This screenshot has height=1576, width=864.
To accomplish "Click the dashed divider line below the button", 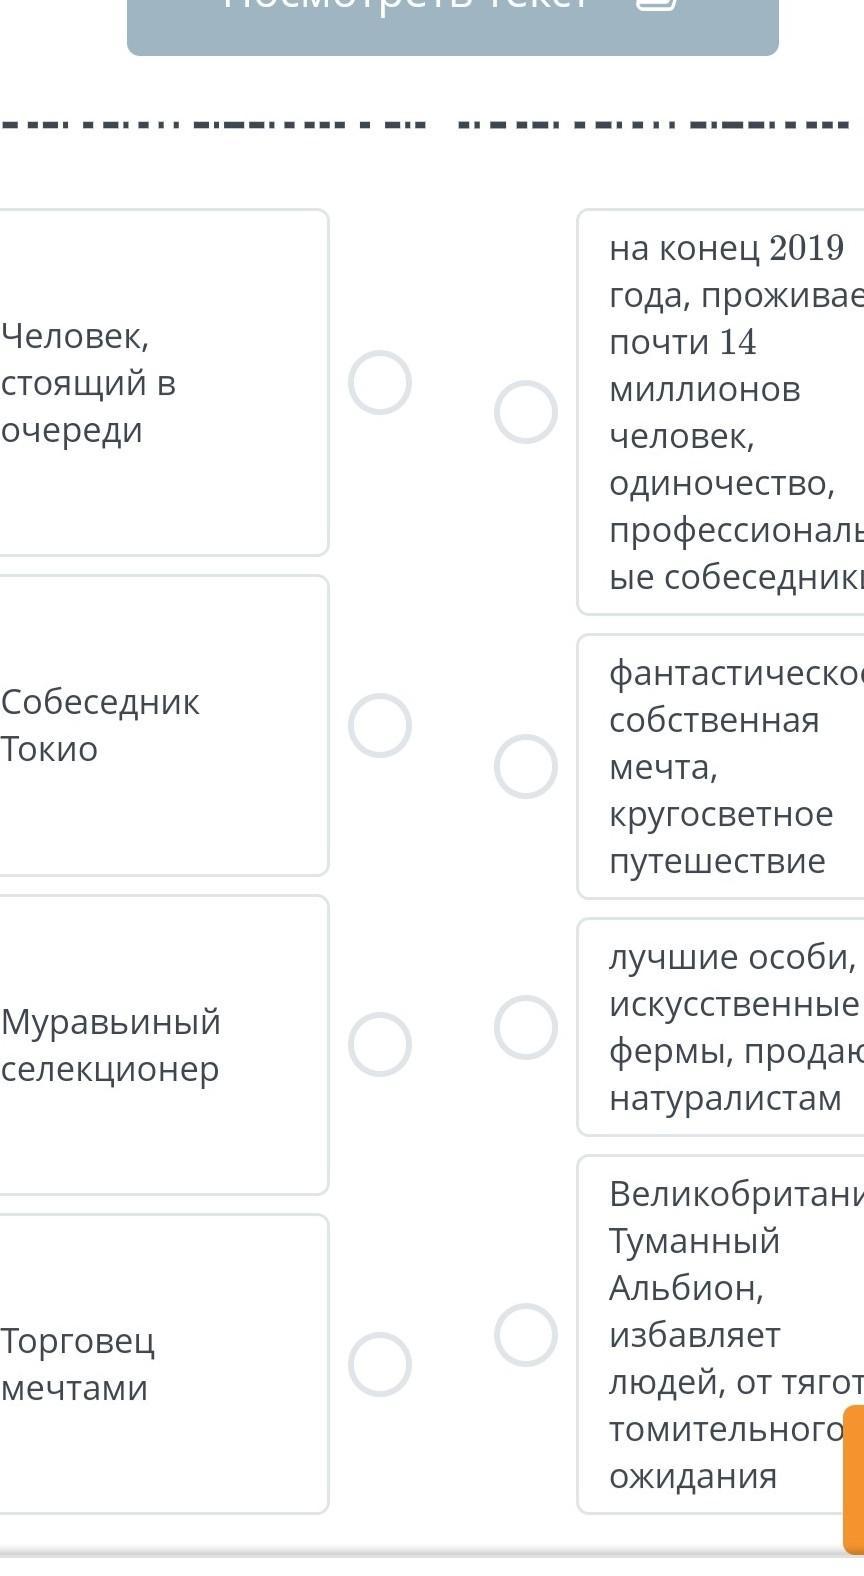I will (430, 127).
